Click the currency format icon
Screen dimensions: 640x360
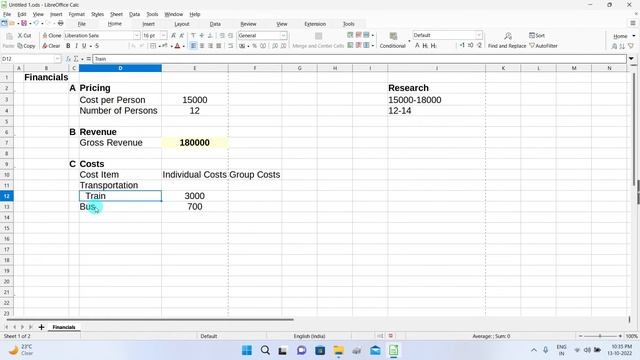(x=242, y=46)
